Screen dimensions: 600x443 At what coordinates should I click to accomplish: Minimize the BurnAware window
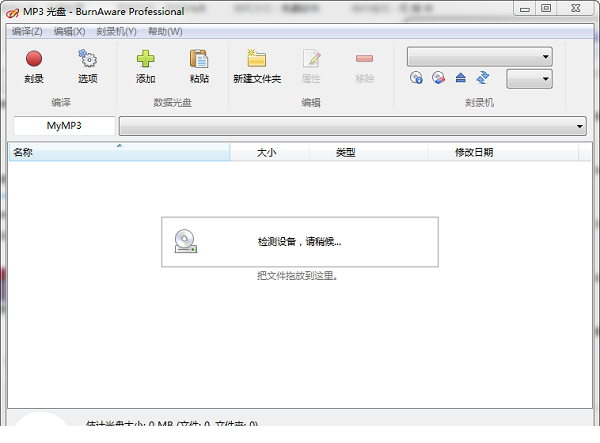tap(525, 8)
